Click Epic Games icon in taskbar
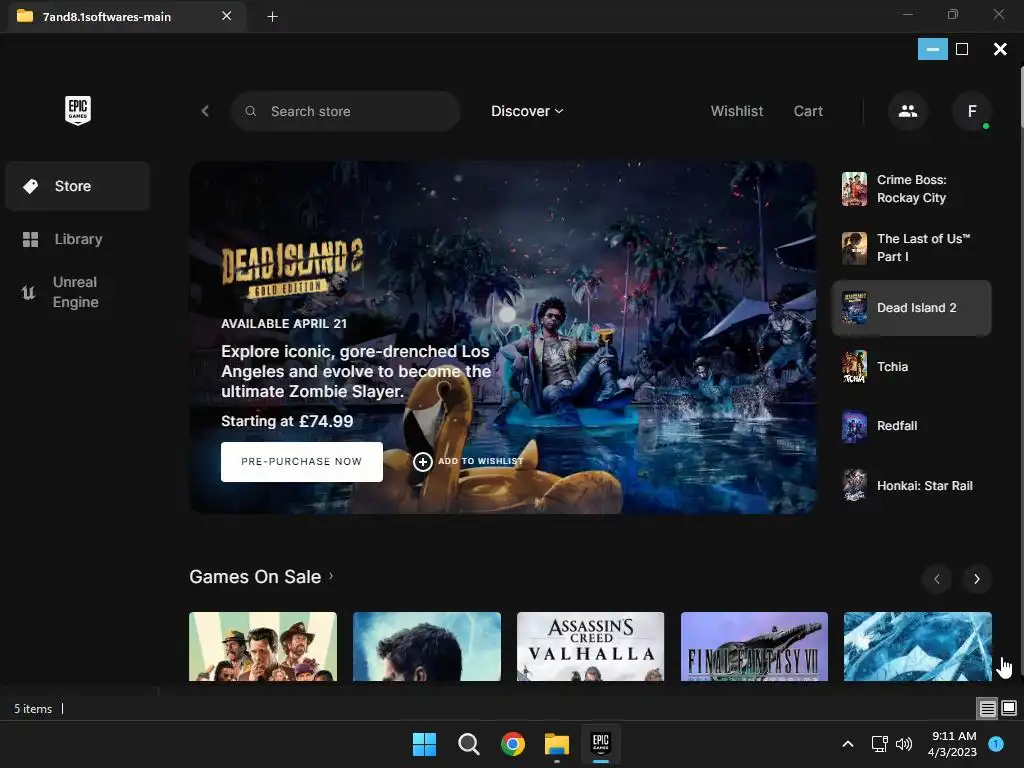 point(601,744)
